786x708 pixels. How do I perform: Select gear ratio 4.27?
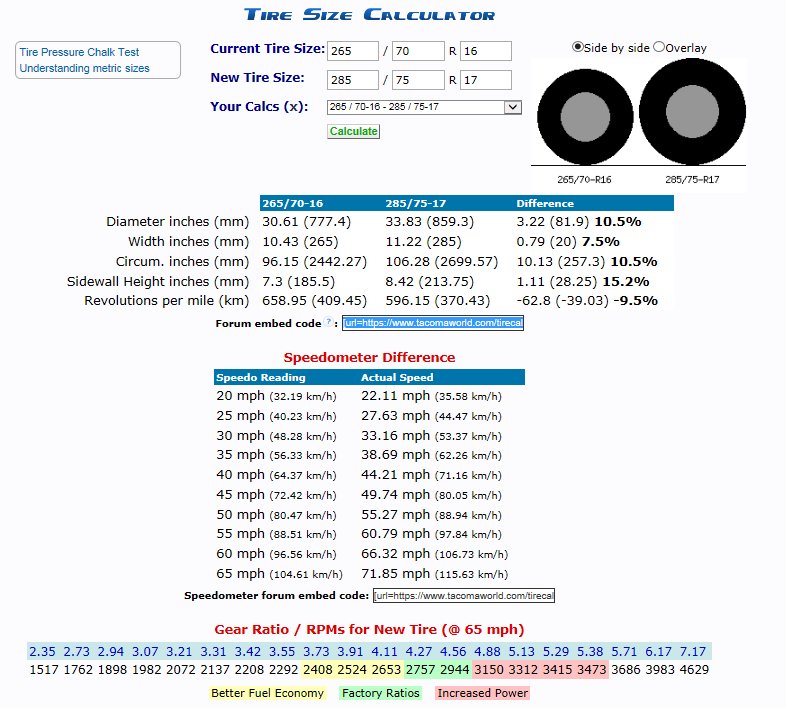419,652
